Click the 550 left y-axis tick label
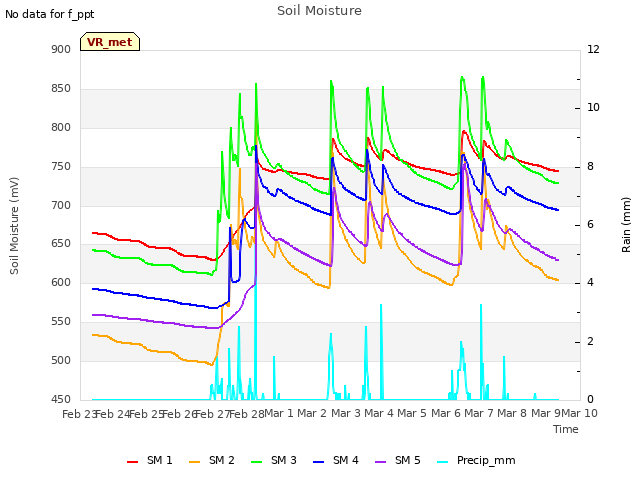Viewport: 640px width, 480px height. (61, 322)
